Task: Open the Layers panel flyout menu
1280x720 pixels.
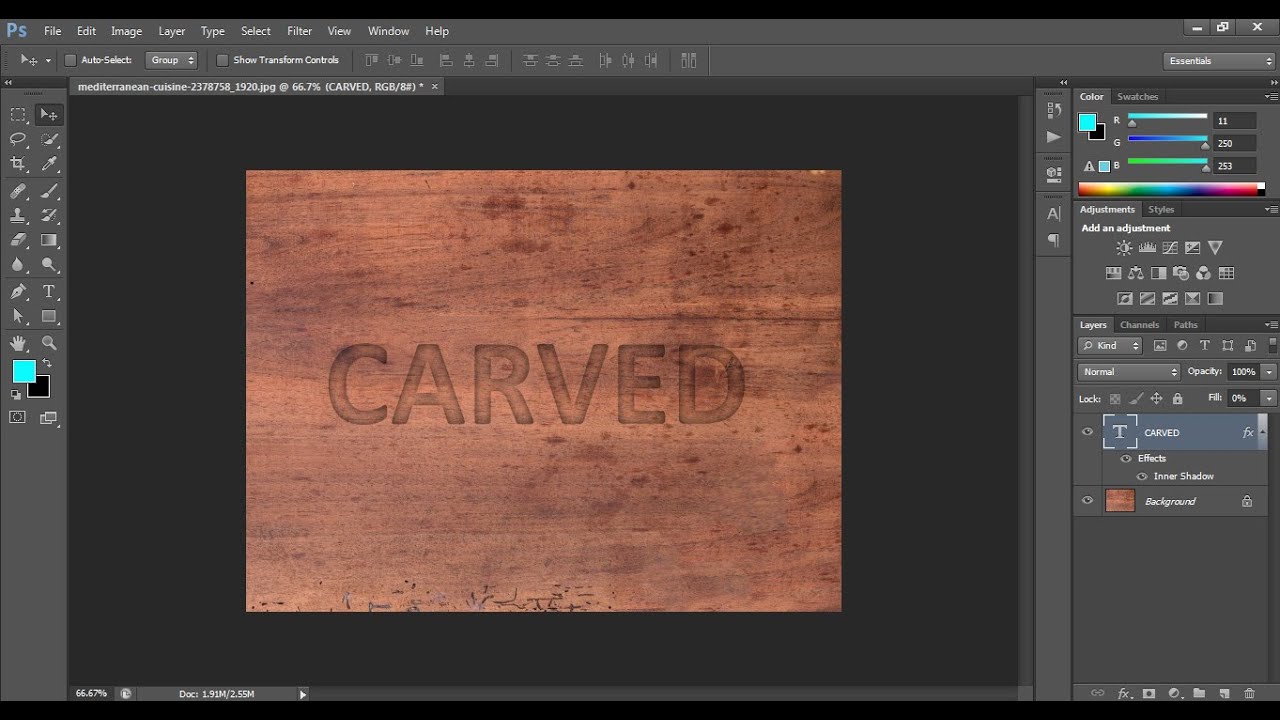Action: pyautogui.click(x=1271, y=325)
